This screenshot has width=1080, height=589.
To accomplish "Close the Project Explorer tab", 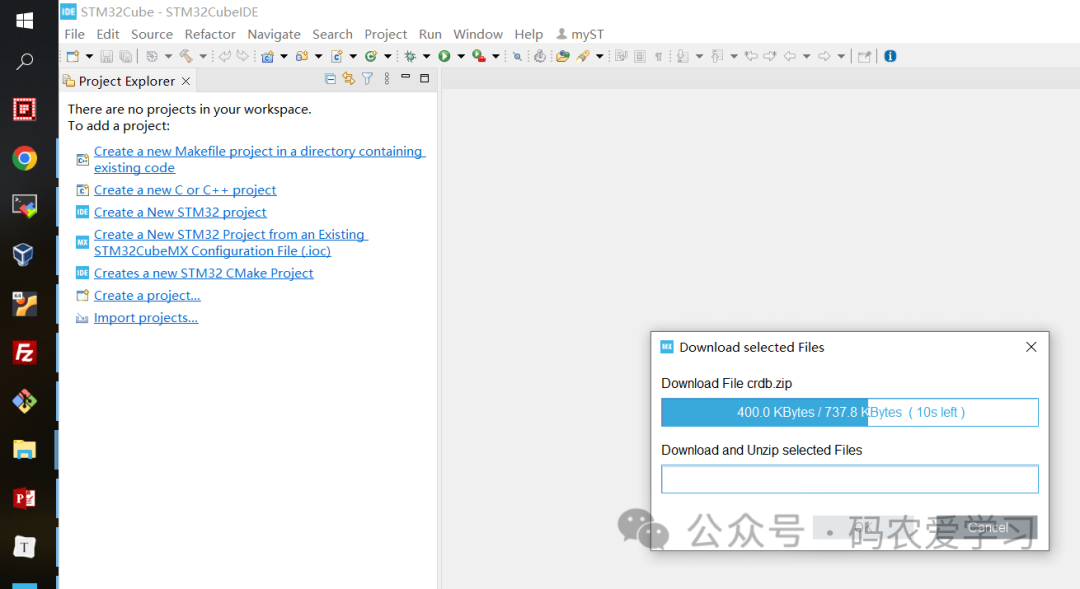I will (x=186, y=81).
